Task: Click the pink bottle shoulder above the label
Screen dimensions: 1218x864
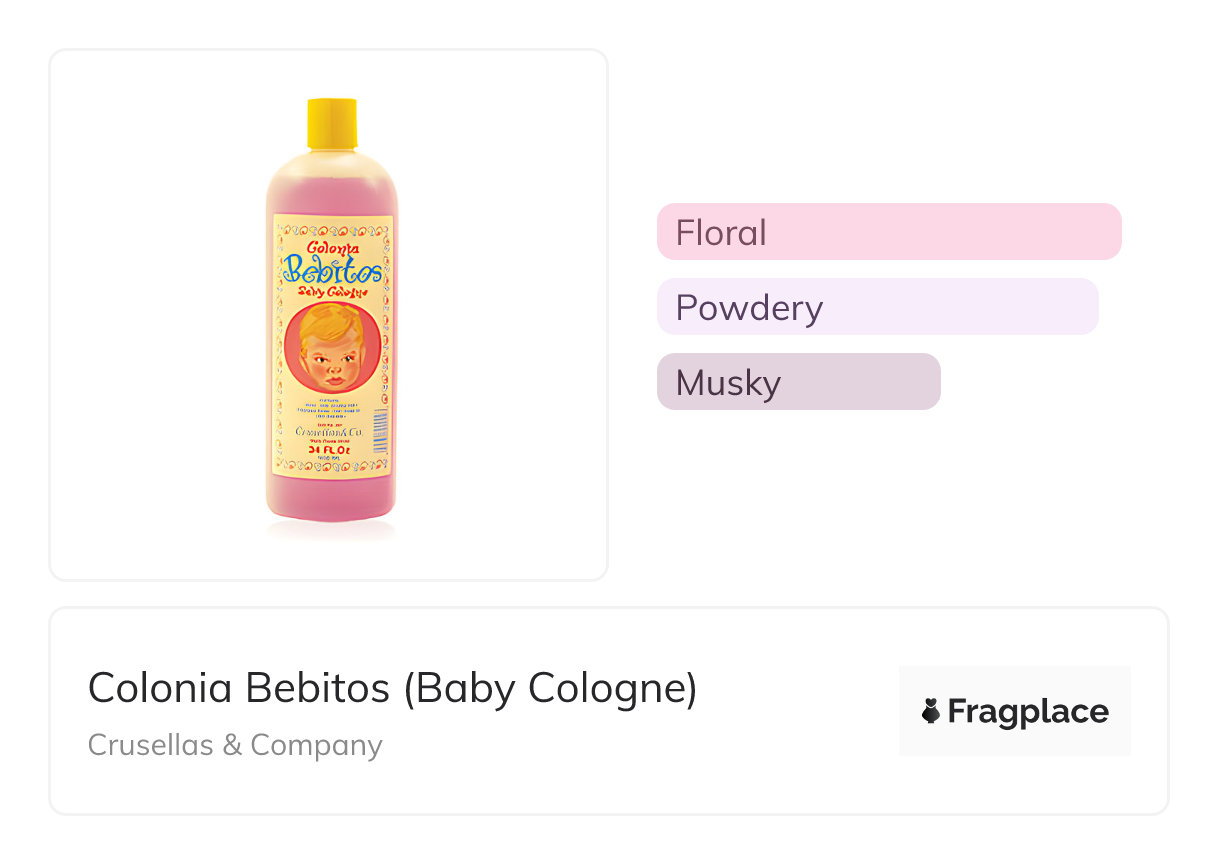Action: (x=331, y=185)
